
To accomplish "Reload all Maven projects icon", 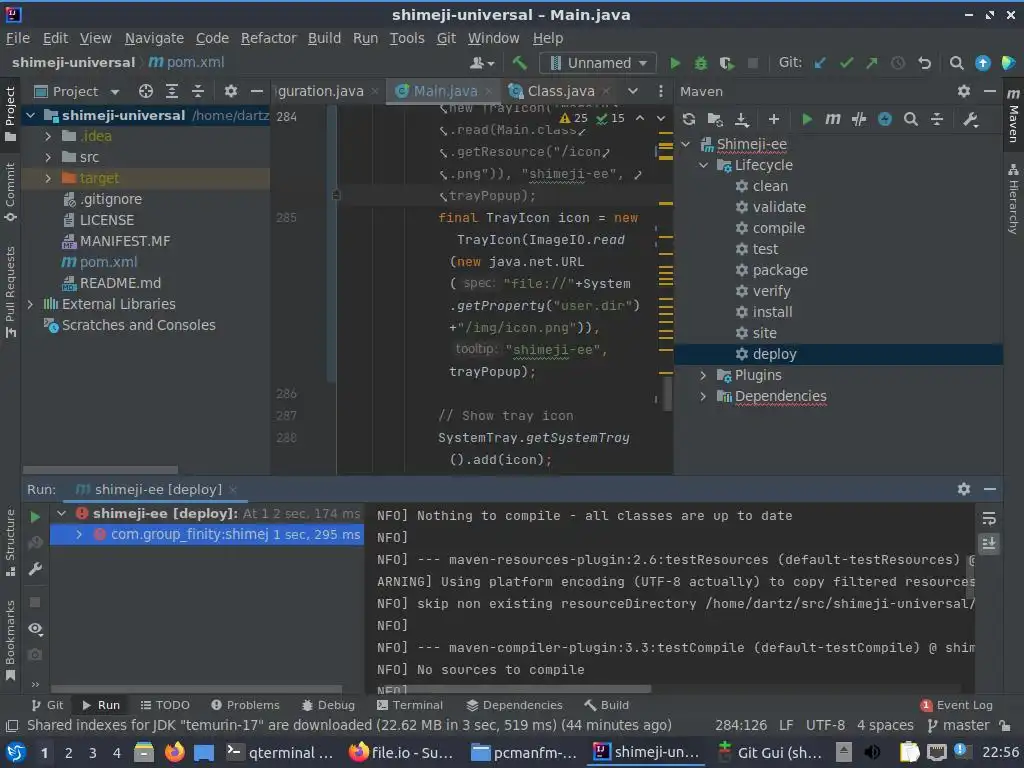I will (688, 119).
